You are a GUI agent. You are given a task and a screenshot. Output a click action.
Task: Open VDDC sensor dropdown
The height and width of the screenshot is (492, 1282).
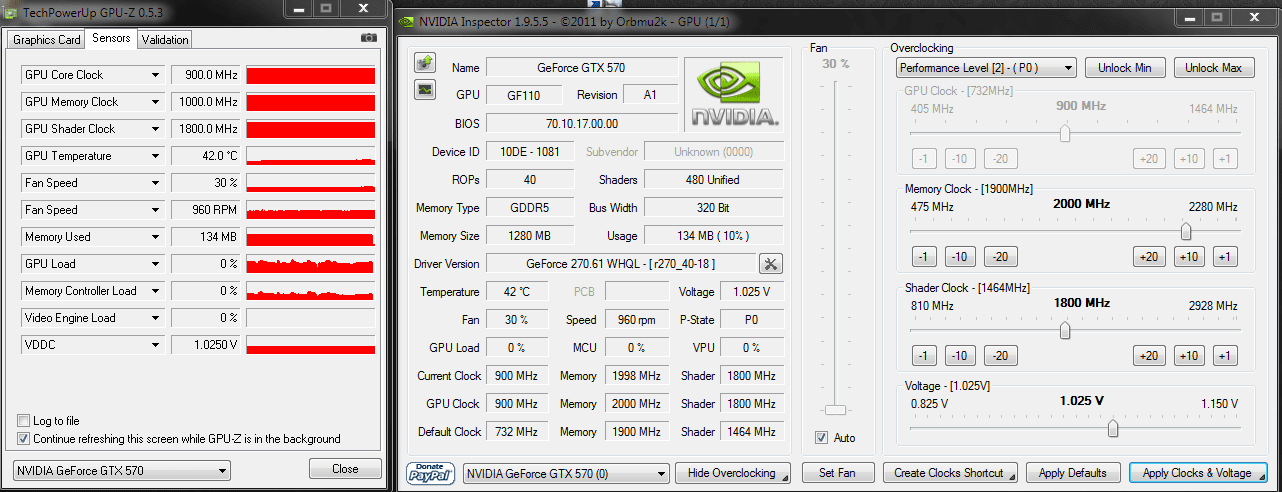pyautogui.click(x=155, y=345)
